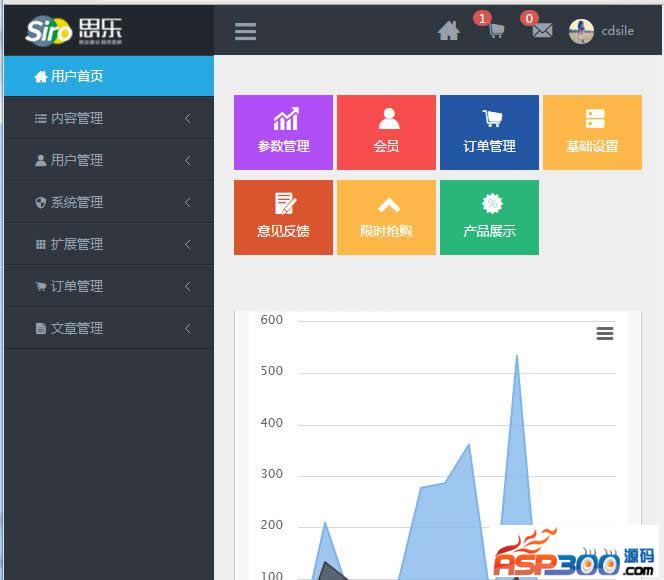Click the person icon on 会员 tile

[x=389, y=118]
